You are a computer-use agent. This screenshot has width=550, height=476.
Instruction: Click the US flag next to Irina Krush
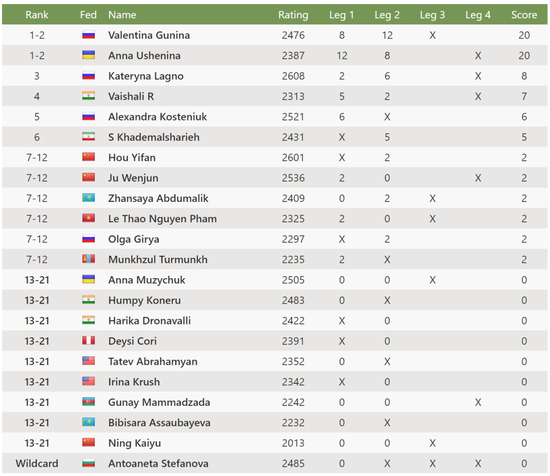coord(88,381)
